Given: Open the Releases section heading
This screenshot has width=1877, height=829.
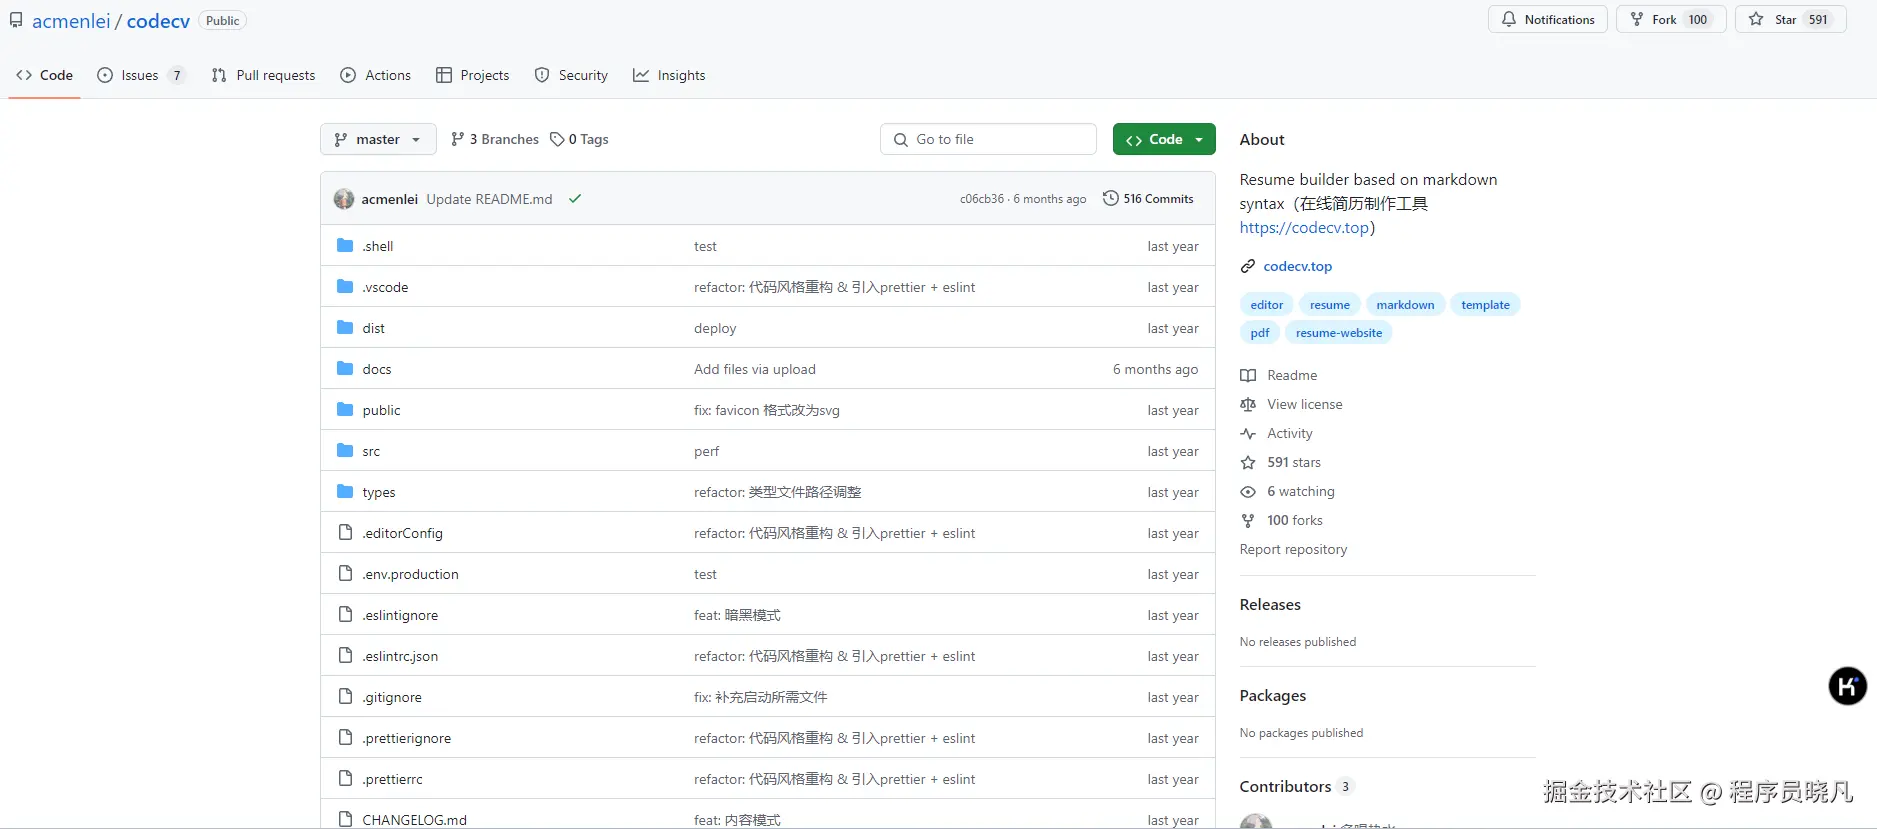Looking at the screenshot, I should pos(1270,605).
